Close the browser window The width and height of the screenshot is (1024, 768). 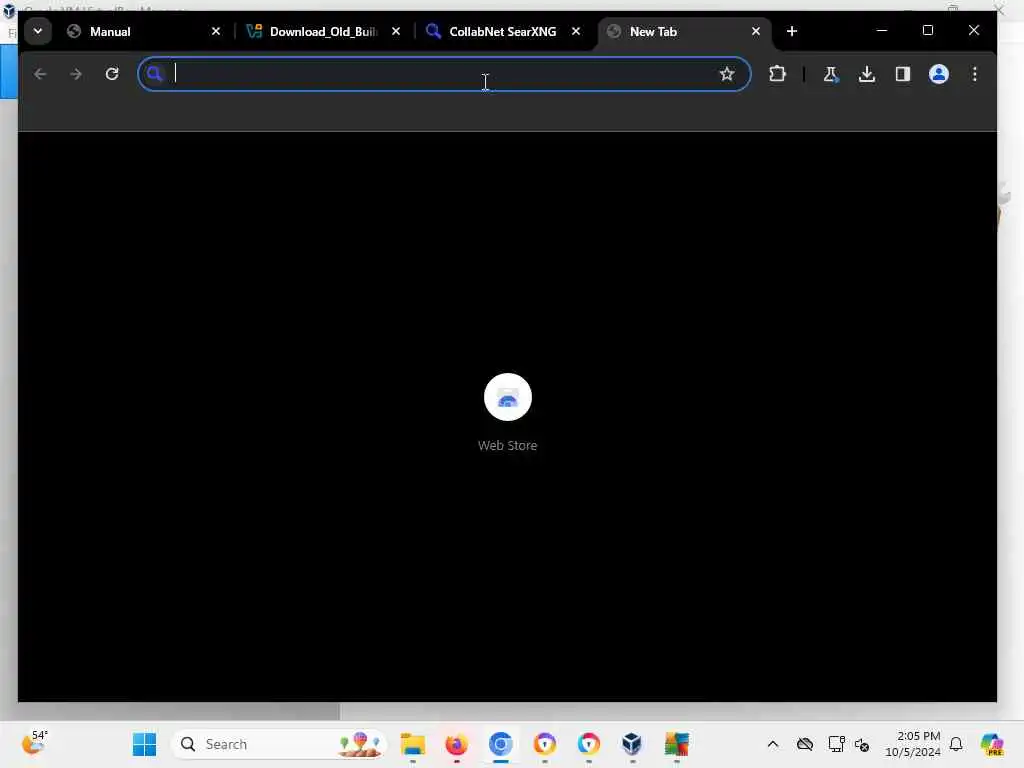[974, 31]
